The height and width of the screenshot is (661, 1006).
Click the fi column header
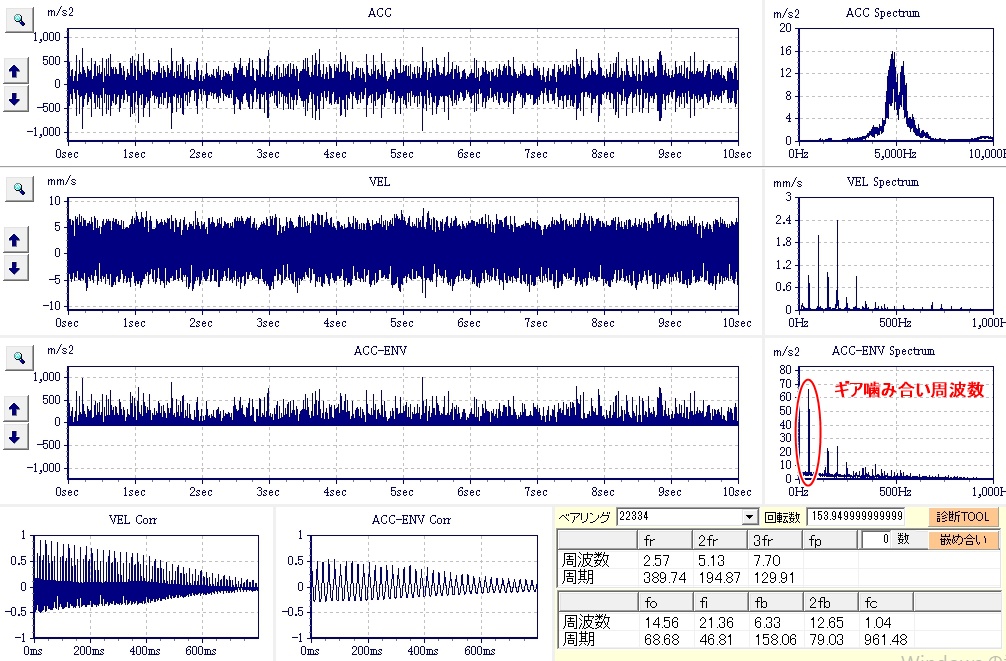720,602
